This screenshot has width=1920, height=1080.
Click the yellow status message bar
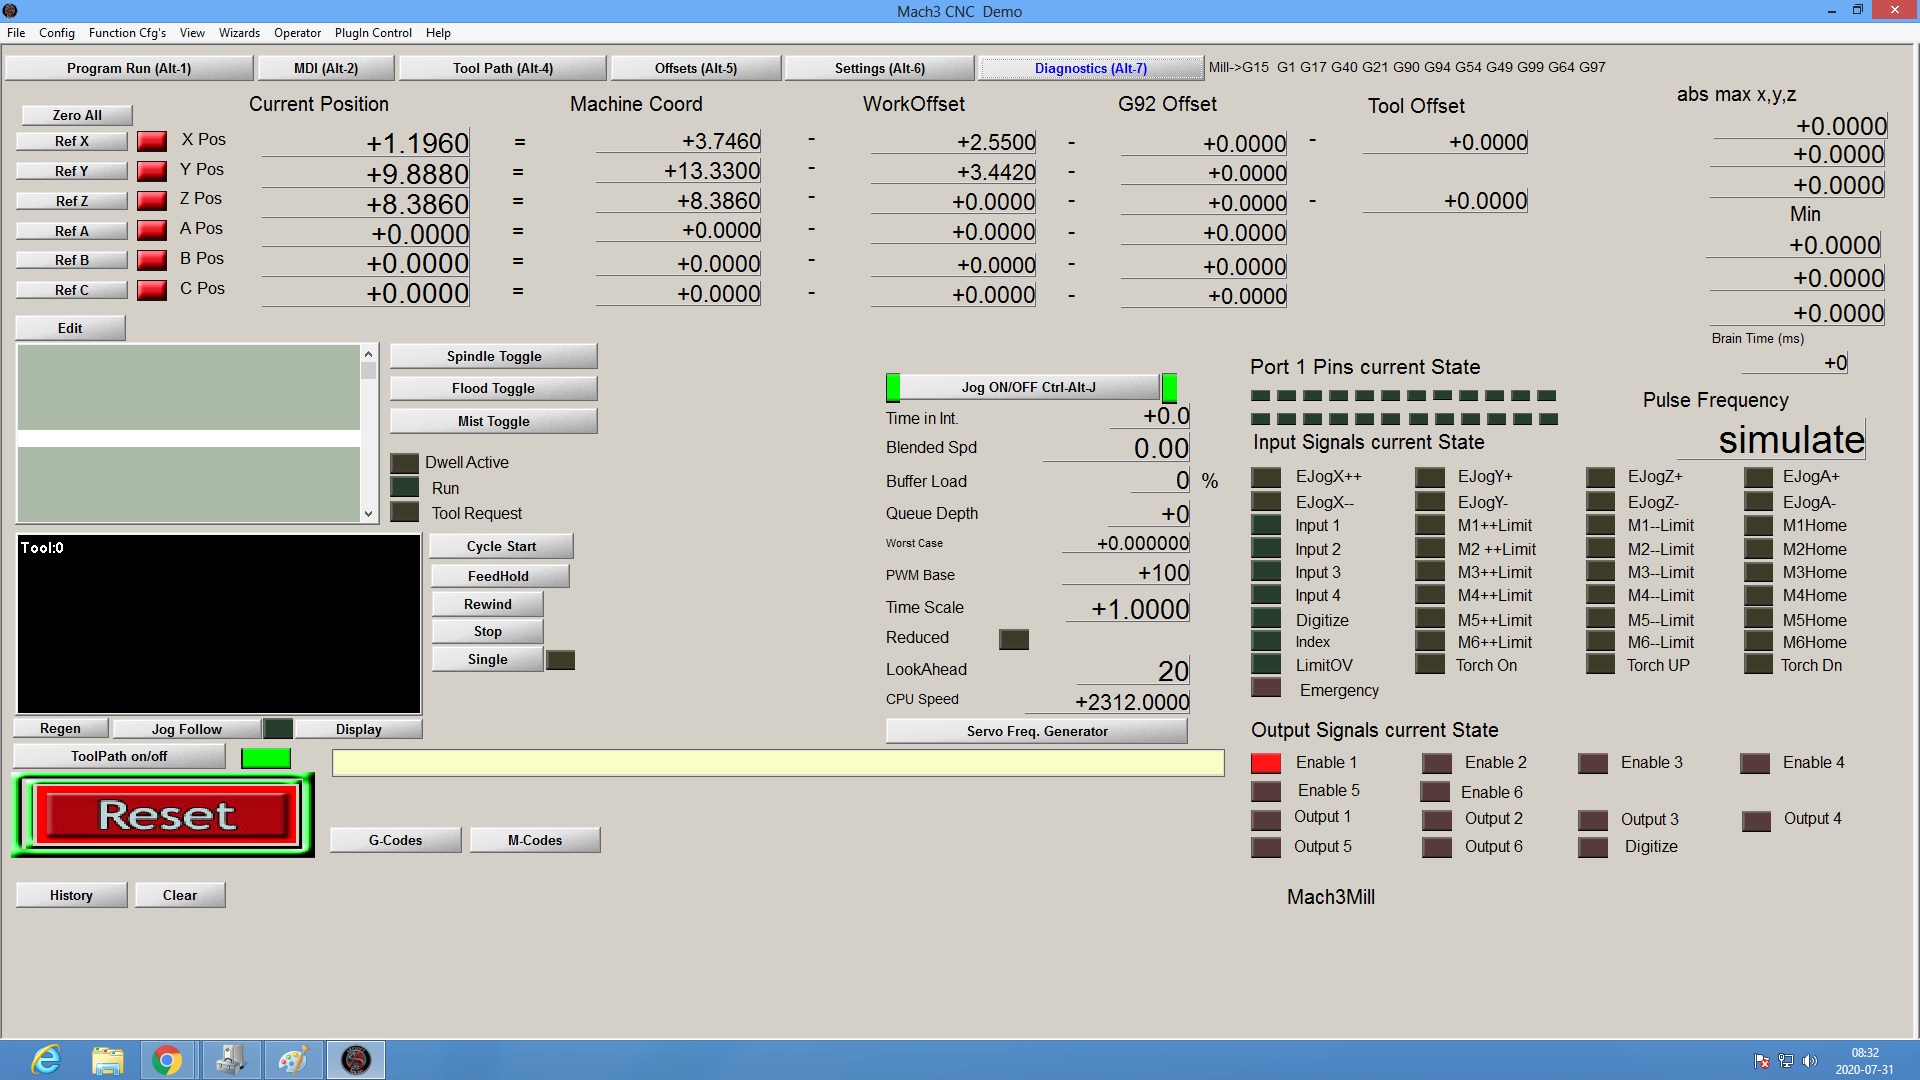pyautogui.click(x=778, y=763)
